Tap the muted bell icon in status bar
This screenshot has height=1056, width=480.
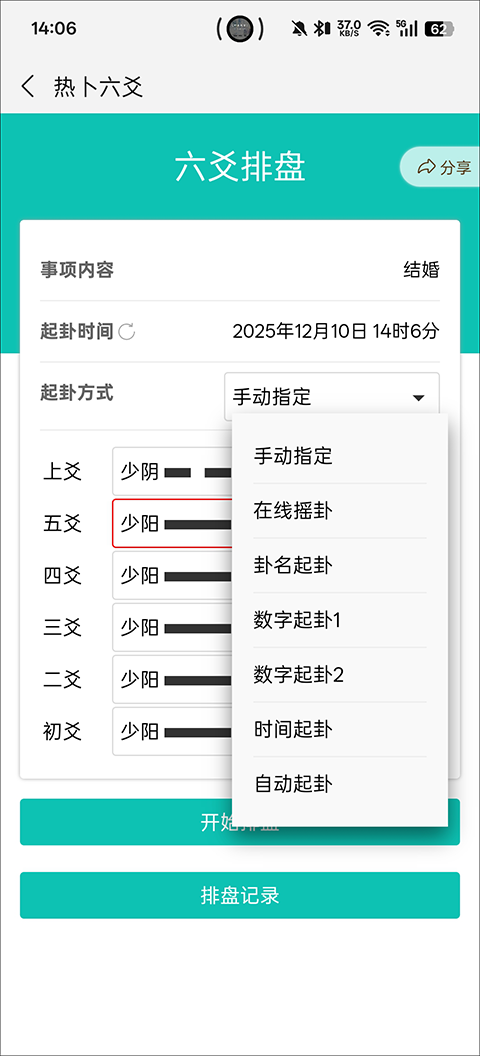click(299, 28)
